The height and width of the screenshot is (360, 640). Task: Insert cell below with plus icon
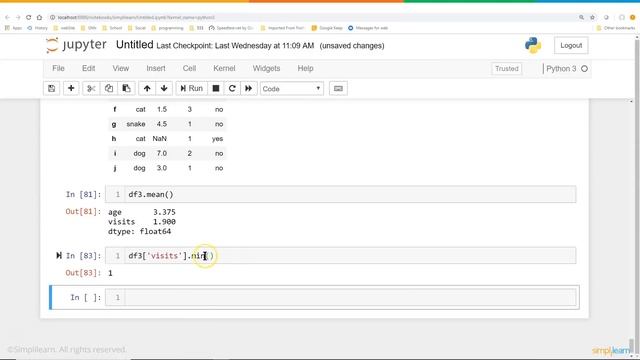click(x=71, y=89)
